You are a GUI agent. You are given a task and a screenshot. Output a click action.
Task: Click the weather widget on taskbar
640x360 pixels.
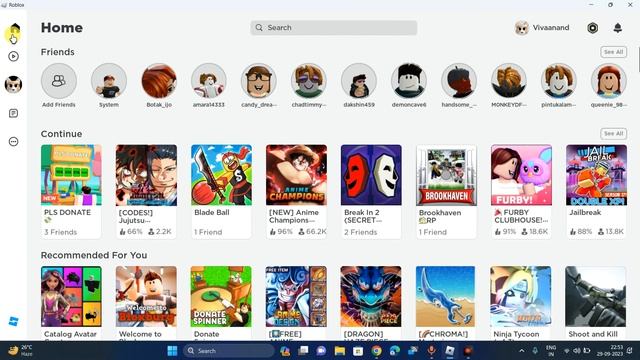[20, 351]
